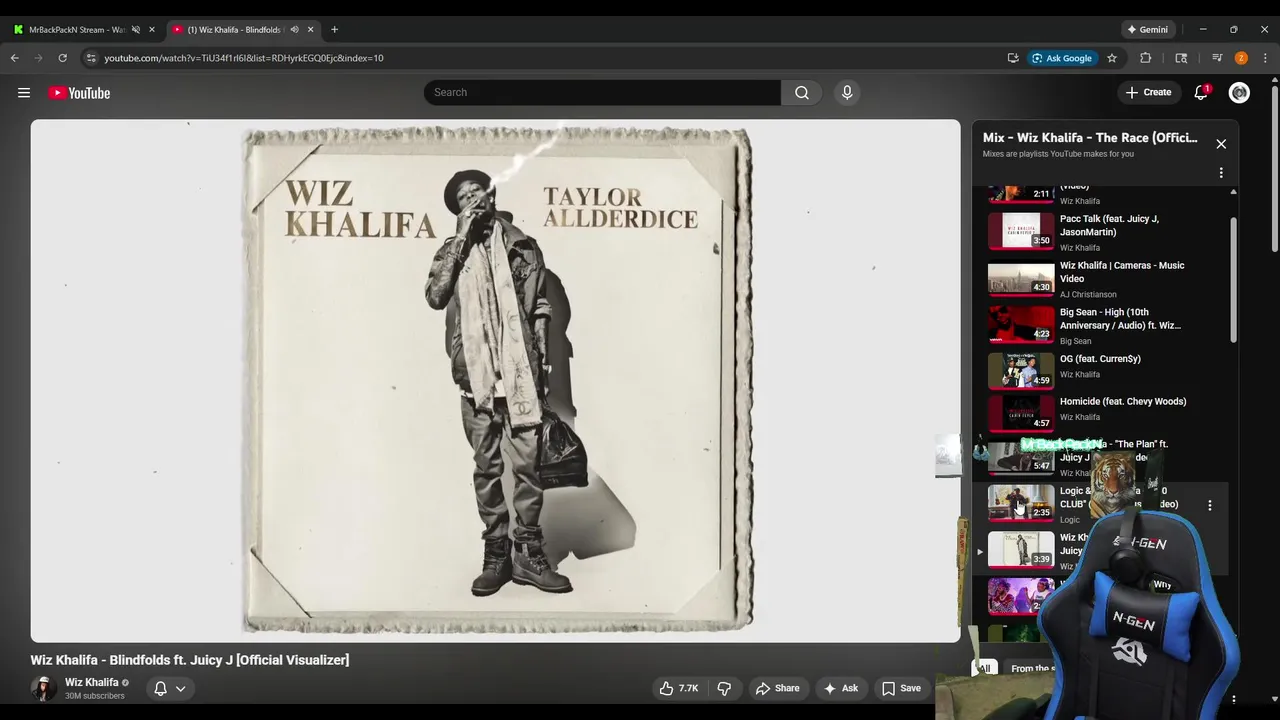The height and width of the screenshot is (720, 1280).
Task: Click the YouTube search box
Action: (x=602, y=92)
